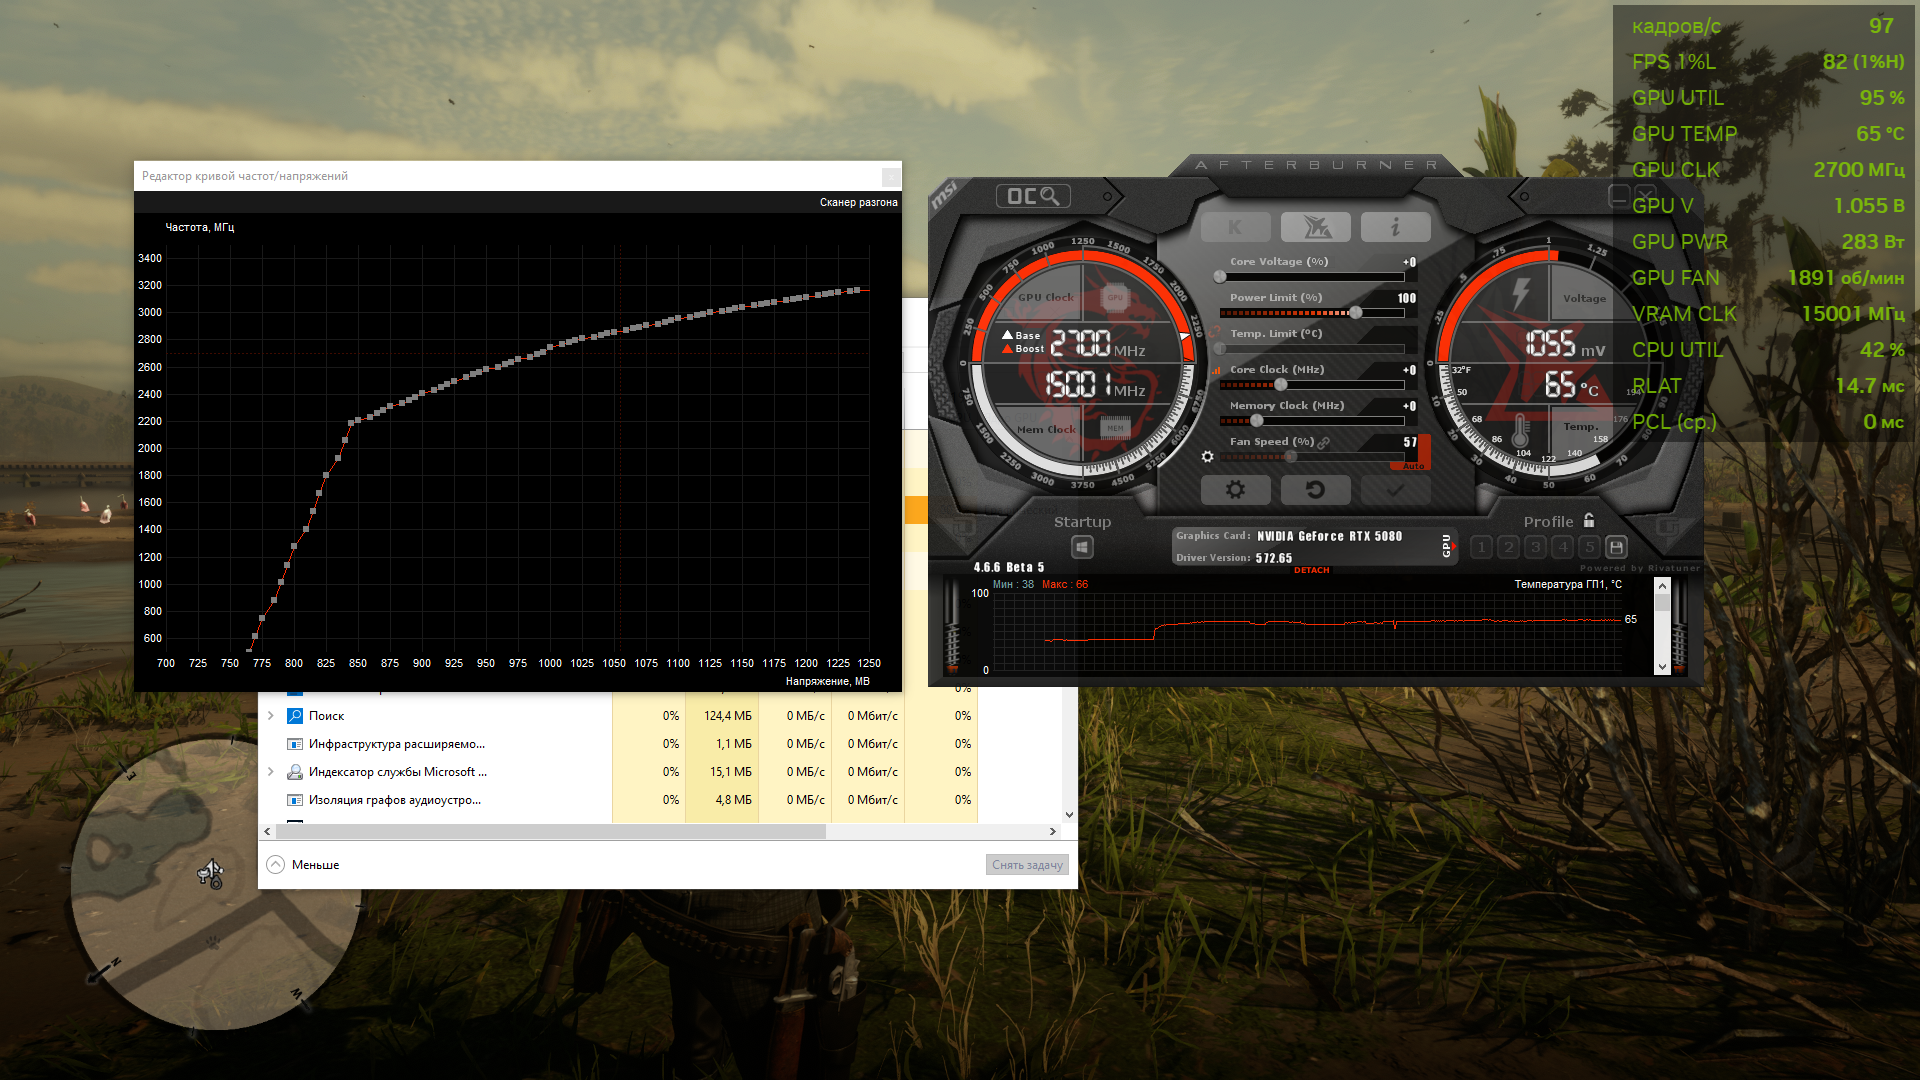Expand the Поиск process row
This screenshot has height=1080, width=1920.
point(270,716)
